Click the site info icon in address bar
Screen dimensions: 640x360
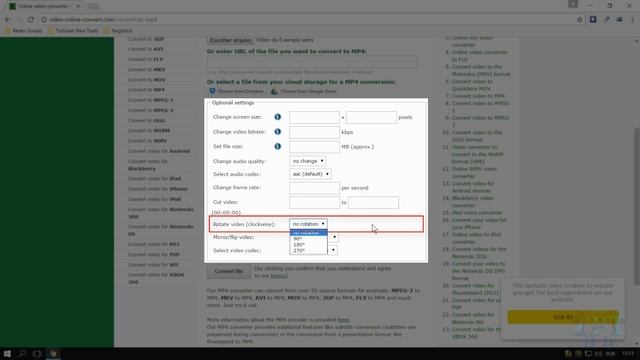44,19
